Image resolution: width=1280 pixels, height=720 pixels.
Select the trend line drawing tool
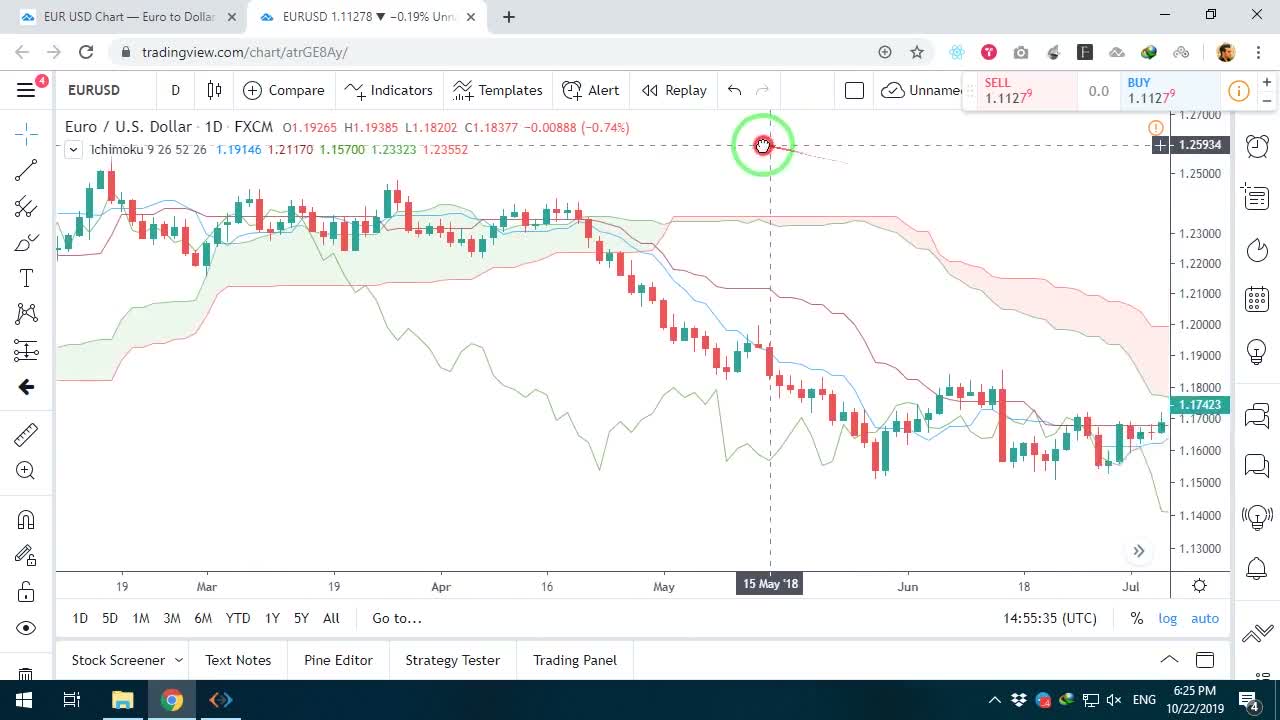26,170
